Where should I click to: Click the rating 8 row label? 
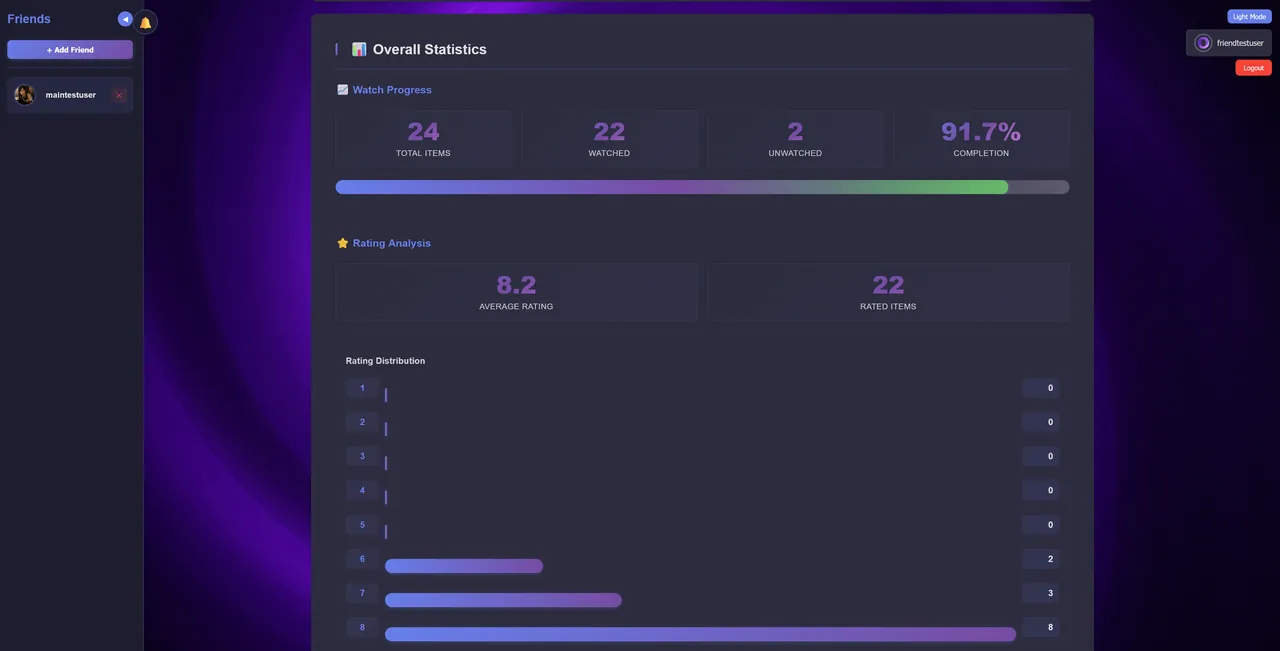[x=362, y=627]
